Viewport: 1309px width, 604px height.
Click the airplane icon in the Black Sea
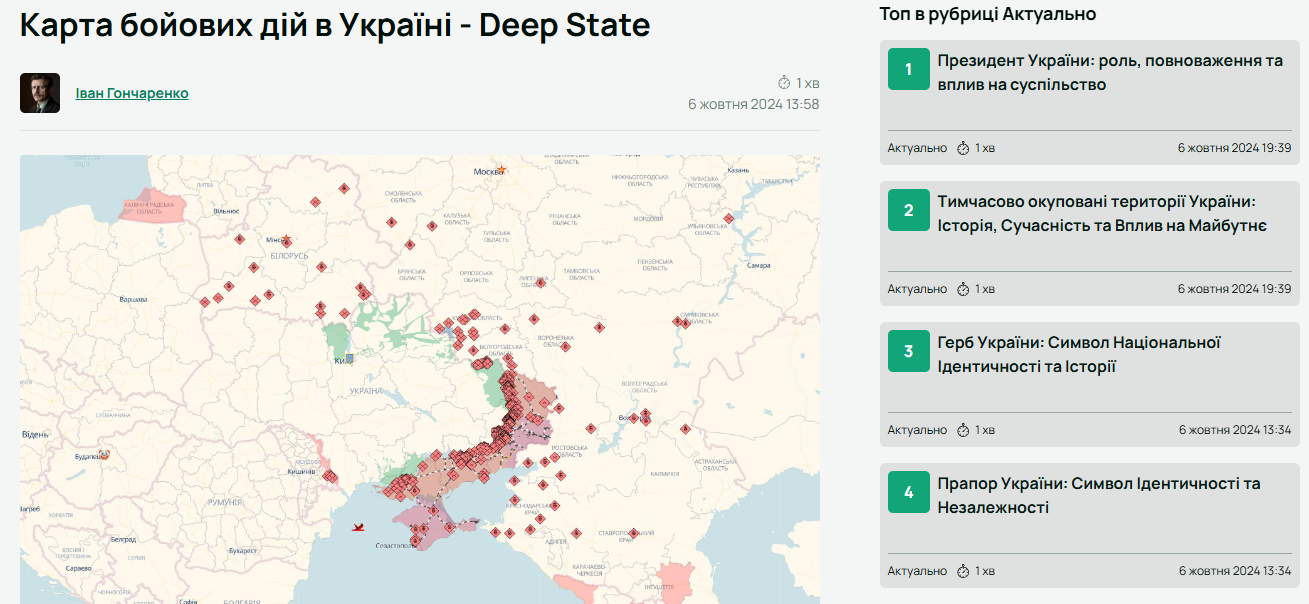click(x=358, y=526)
